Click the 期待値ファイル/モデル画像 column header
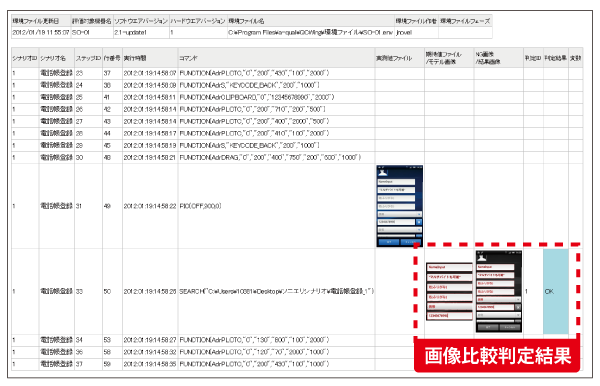This screenshot has height=386, width=600. coord(449,58)
